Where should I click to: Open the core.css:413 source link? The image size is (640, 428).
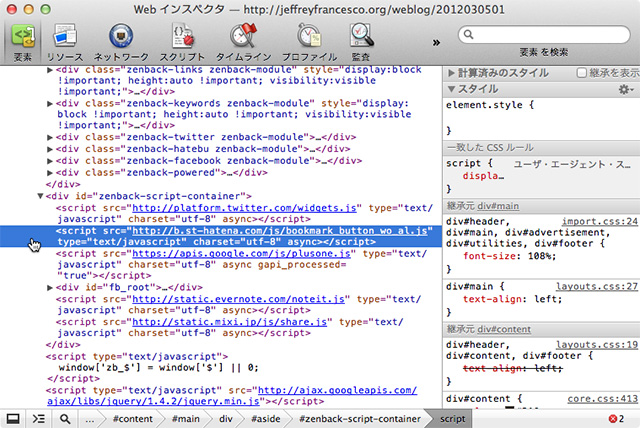tap(602, 399)
